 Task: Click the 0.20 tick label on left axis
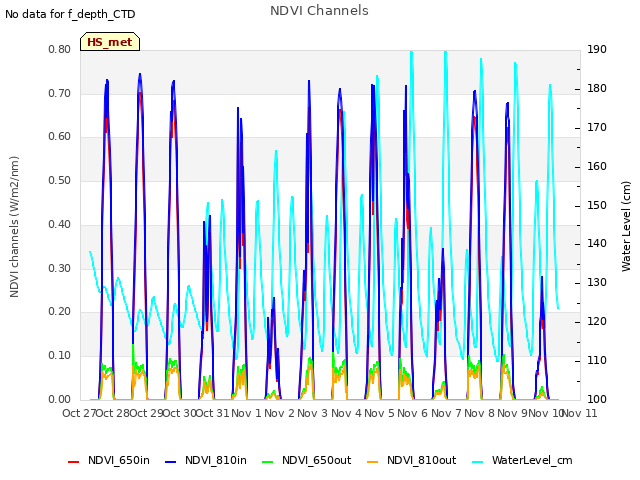coord(60,312)
